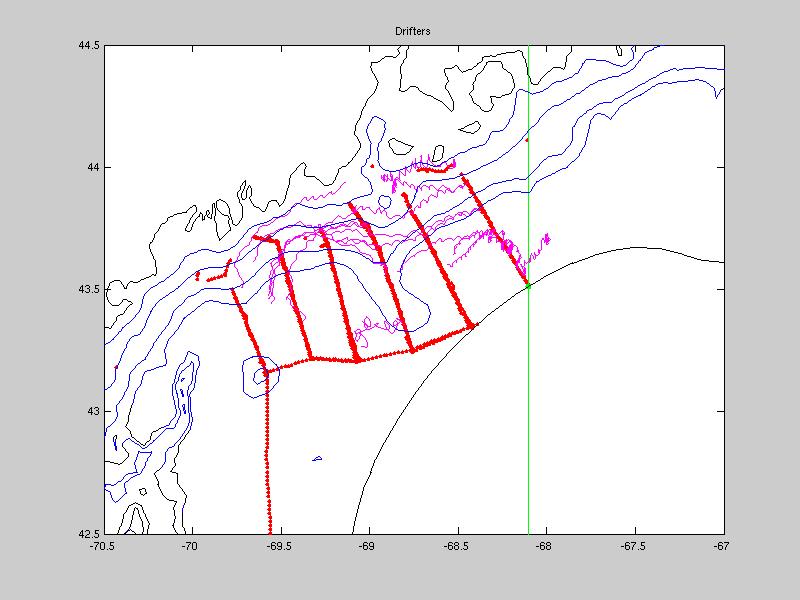The height and width of the screenshot is (600, 800).
Task: Click the 42.5 label on the vertical axis
Action: pos(89,533)
